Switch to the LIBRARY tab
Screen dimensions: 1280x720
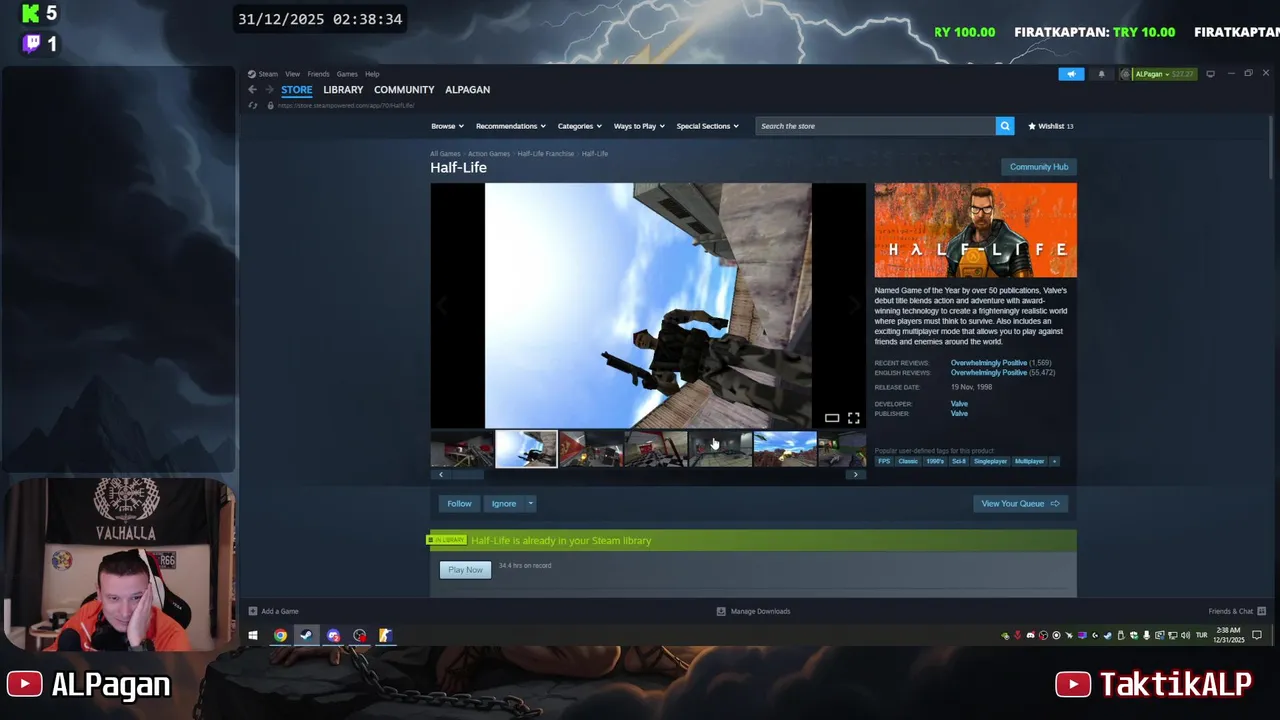(343, 90)
